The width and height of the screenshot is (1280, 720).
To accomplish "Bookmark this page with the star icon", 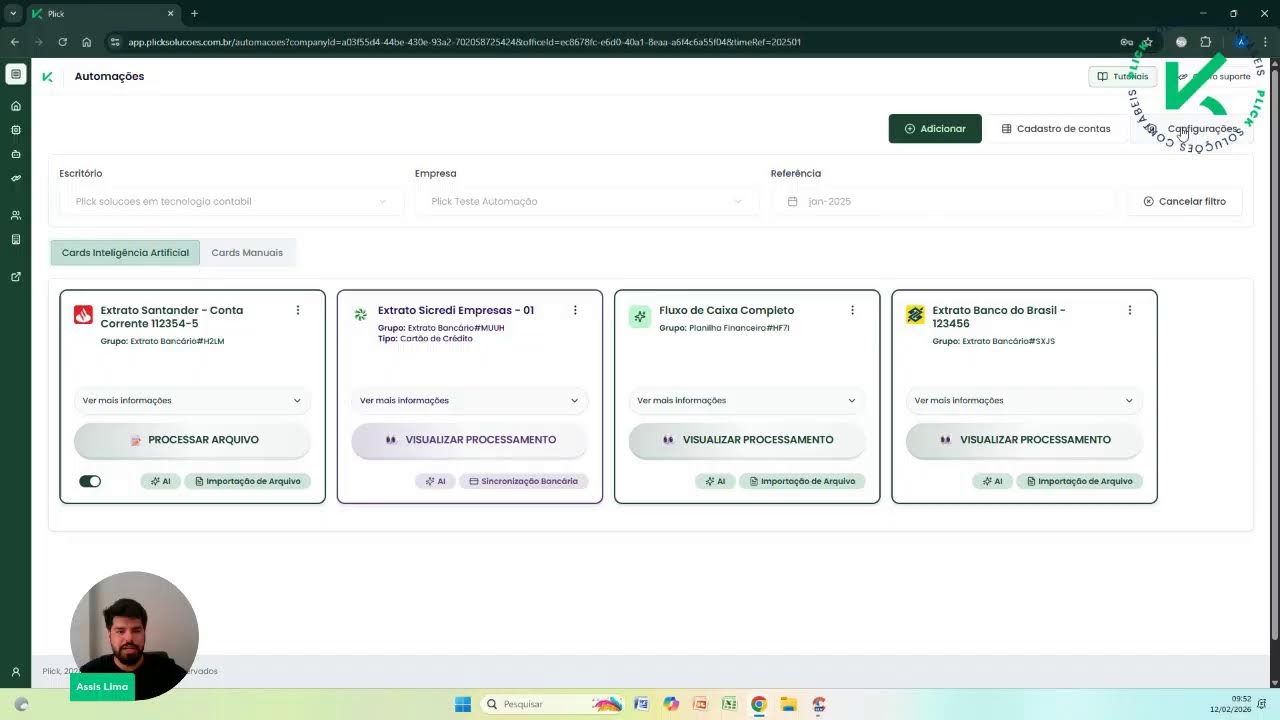I will coord(1148,42).
